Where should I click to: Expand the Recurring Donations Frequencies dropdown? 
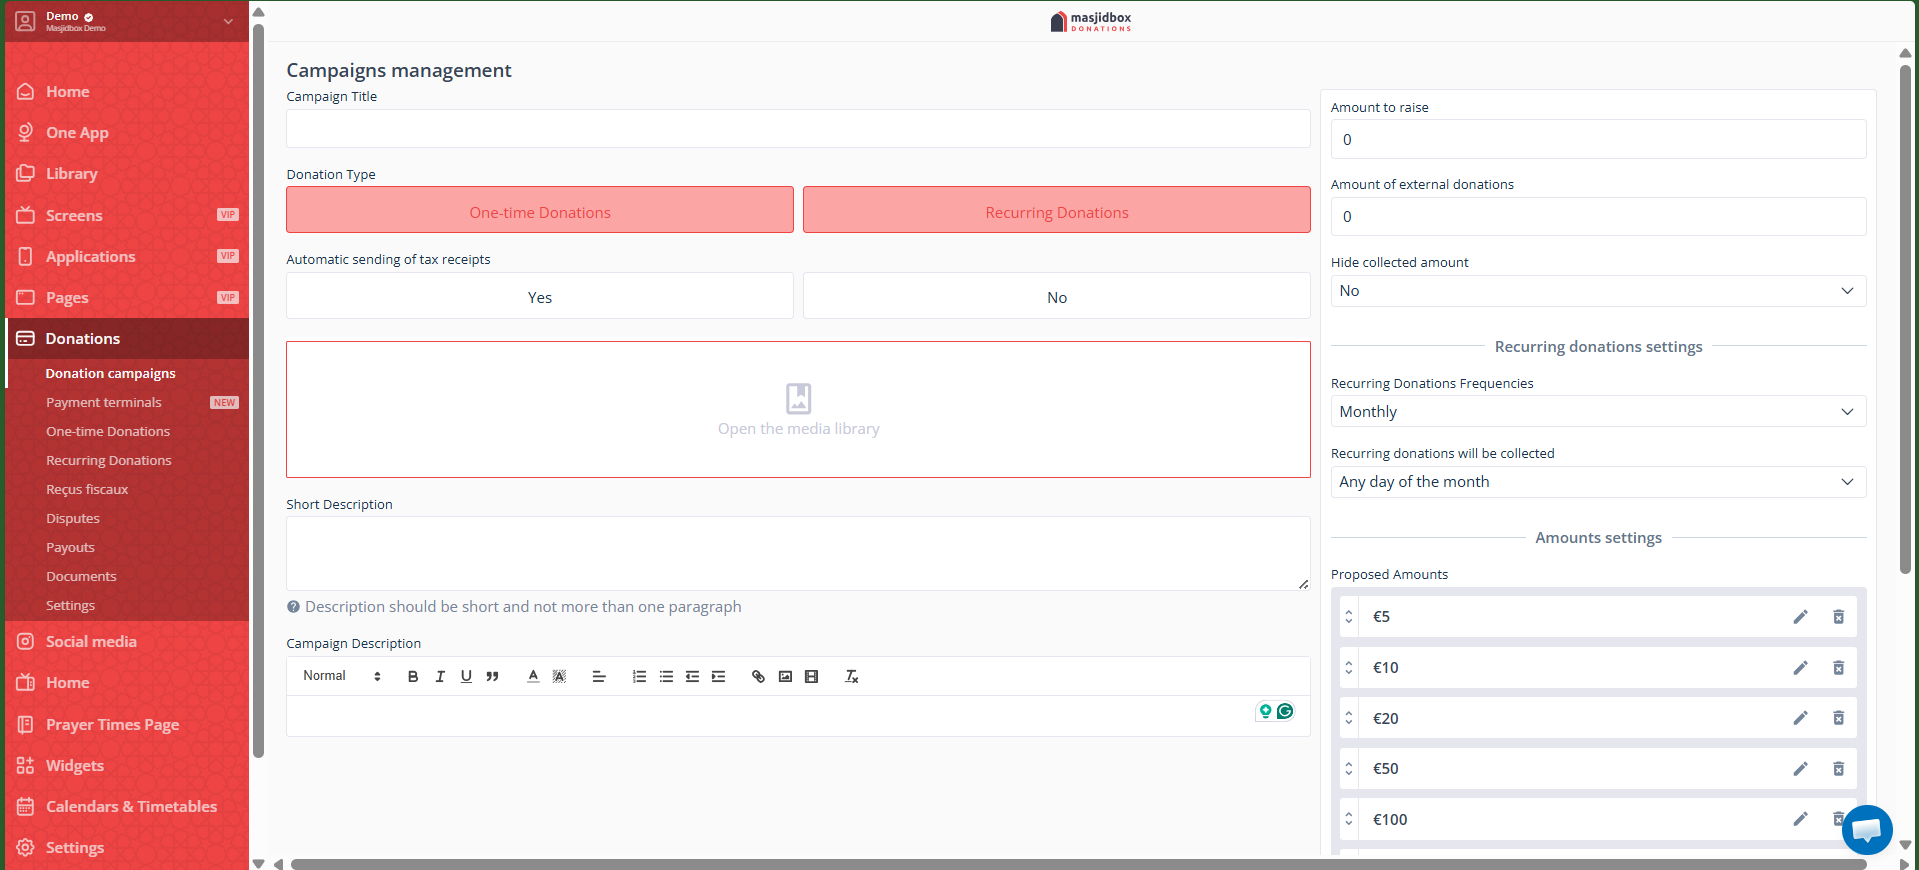pyautogui.click(x=1597, y=412)
